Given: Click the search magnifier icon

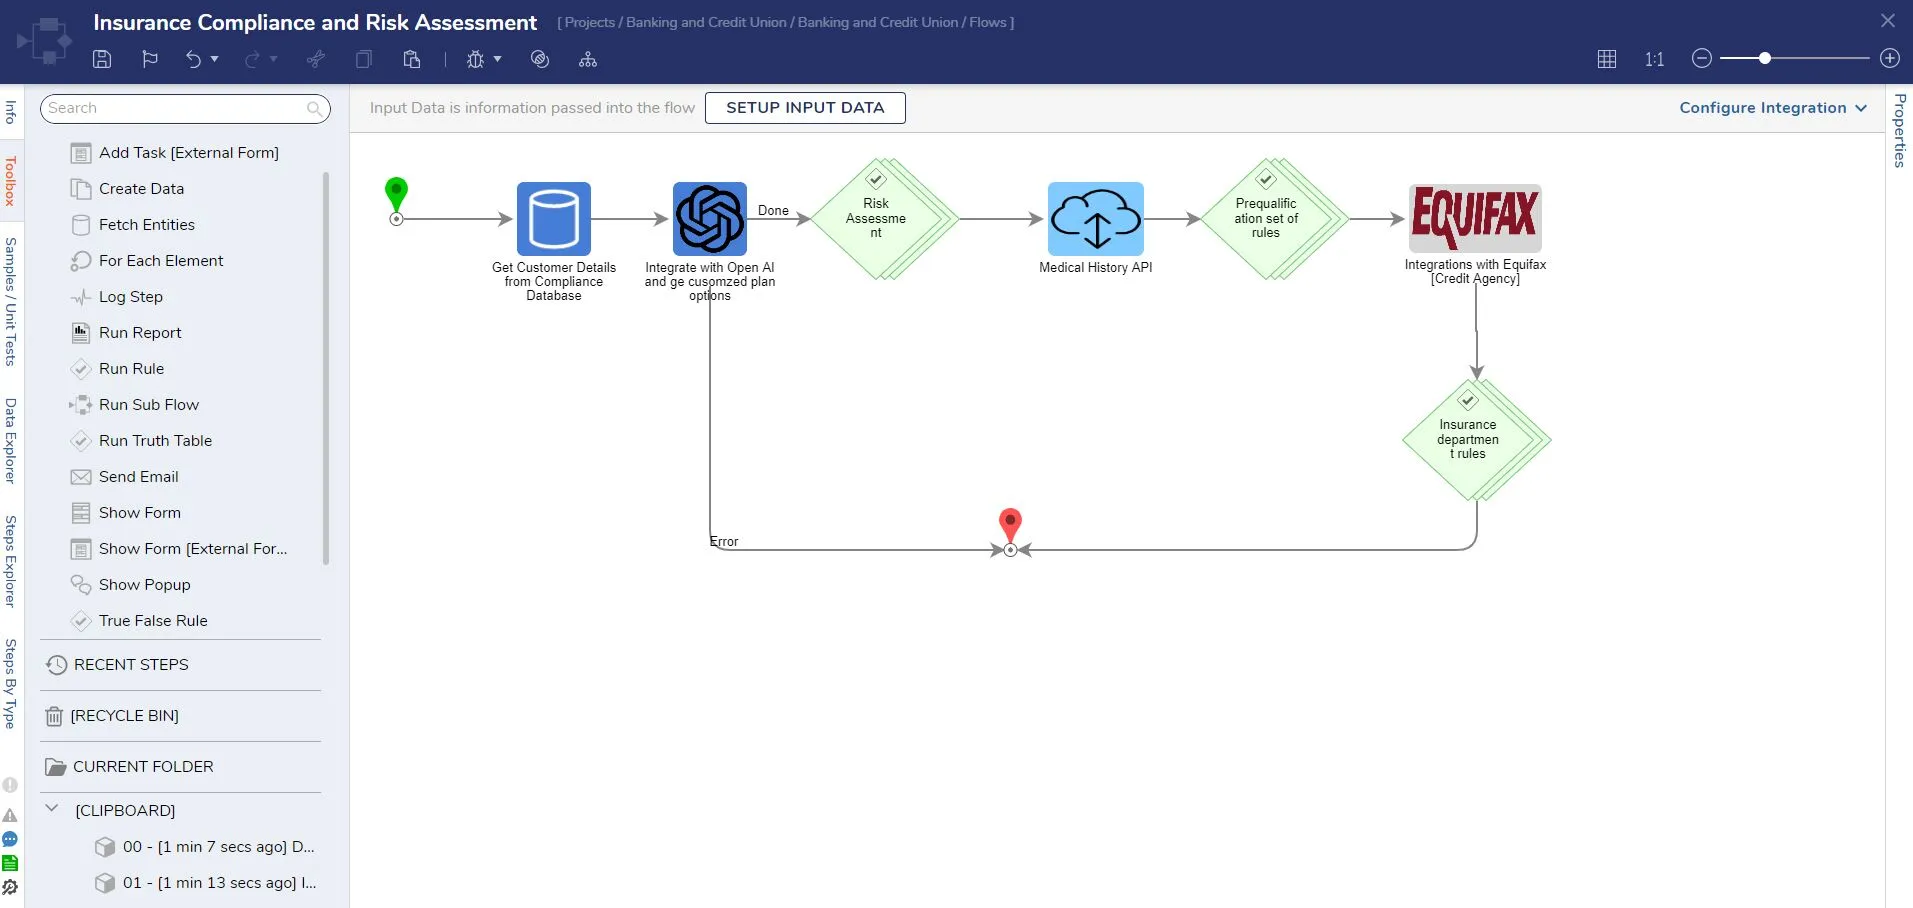Looking at the screenshot, I should pyautogui.click(x=314, y=108).
